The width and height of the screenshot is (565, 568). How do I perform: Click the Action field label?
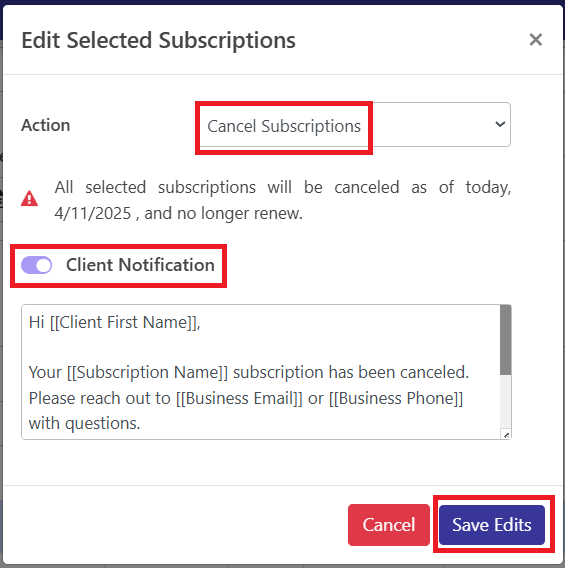pos(46,125)
